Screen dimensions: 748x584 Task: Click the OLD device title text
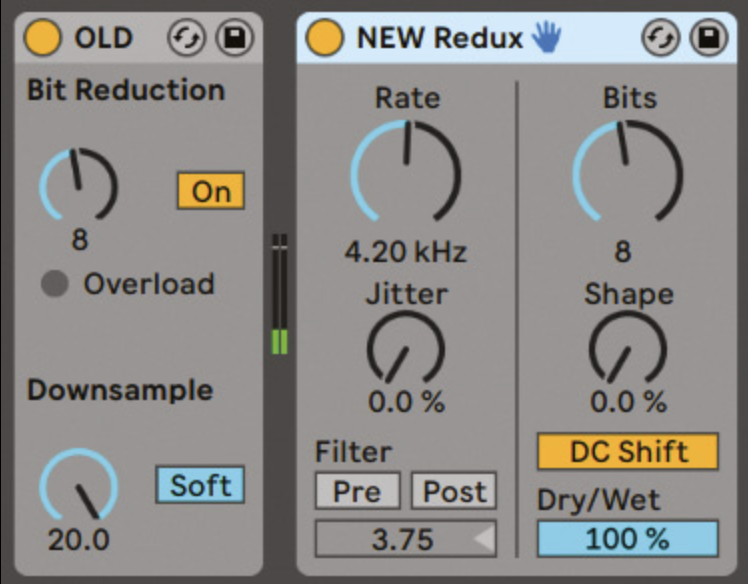click(104, 38)
